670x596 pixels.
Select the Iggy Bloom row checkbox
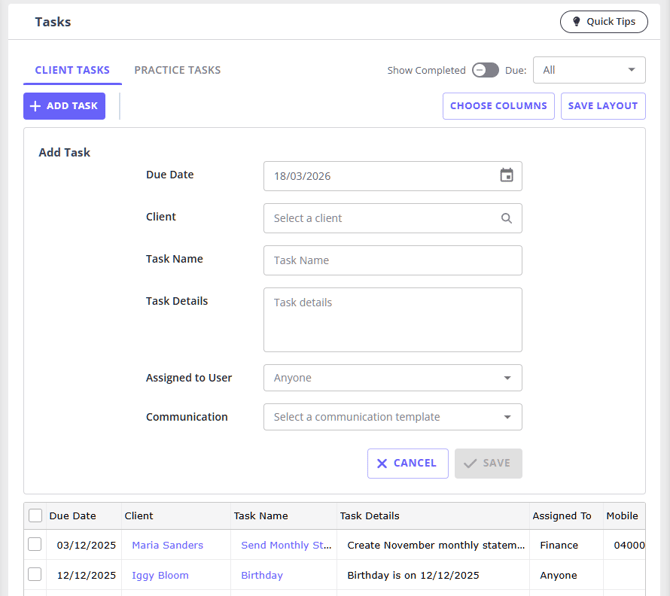(35, 575)
